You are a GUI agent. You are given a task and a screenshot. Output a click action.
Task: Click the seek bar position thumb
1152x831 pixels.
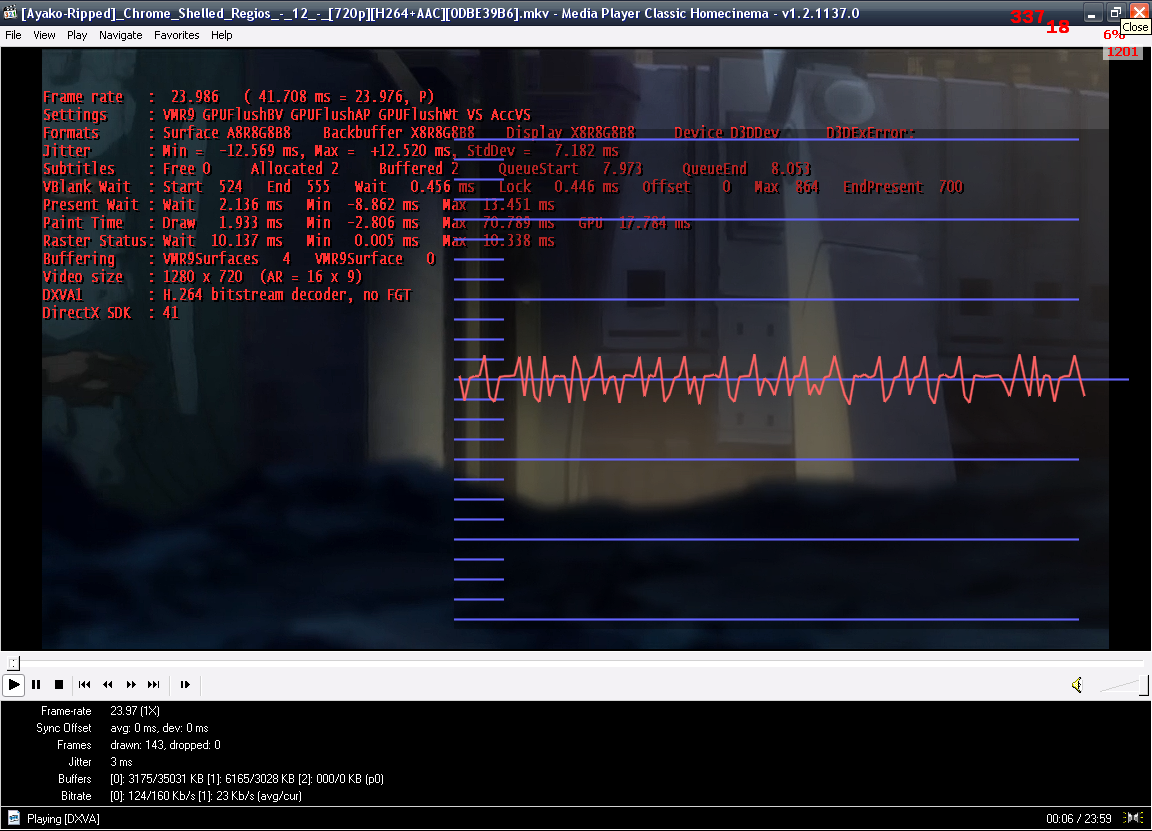click(12, 663)
